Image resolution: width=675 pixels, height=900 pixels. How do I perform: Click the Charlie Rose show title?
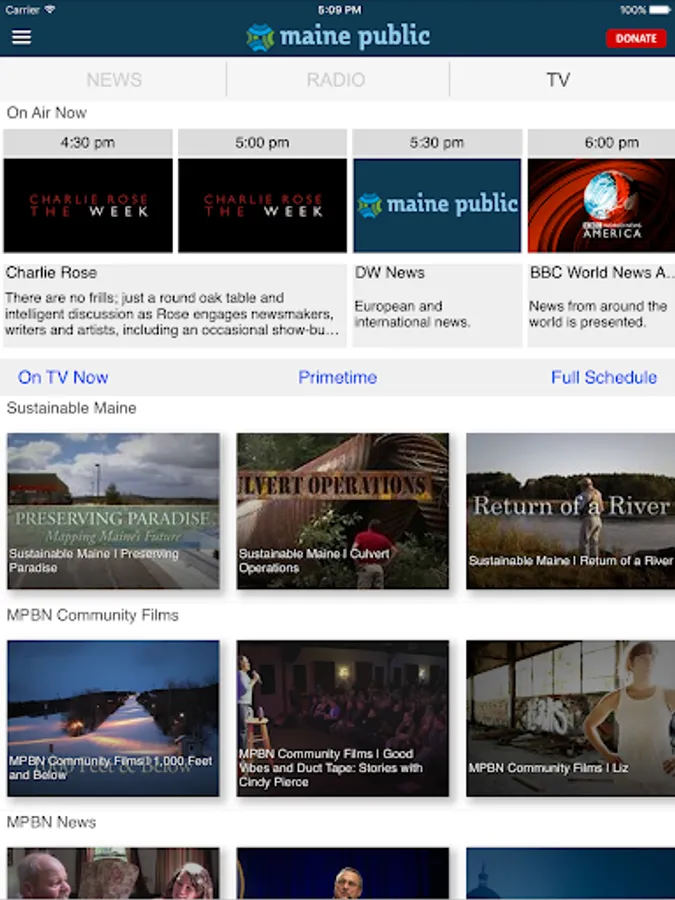tap(51, 273)
